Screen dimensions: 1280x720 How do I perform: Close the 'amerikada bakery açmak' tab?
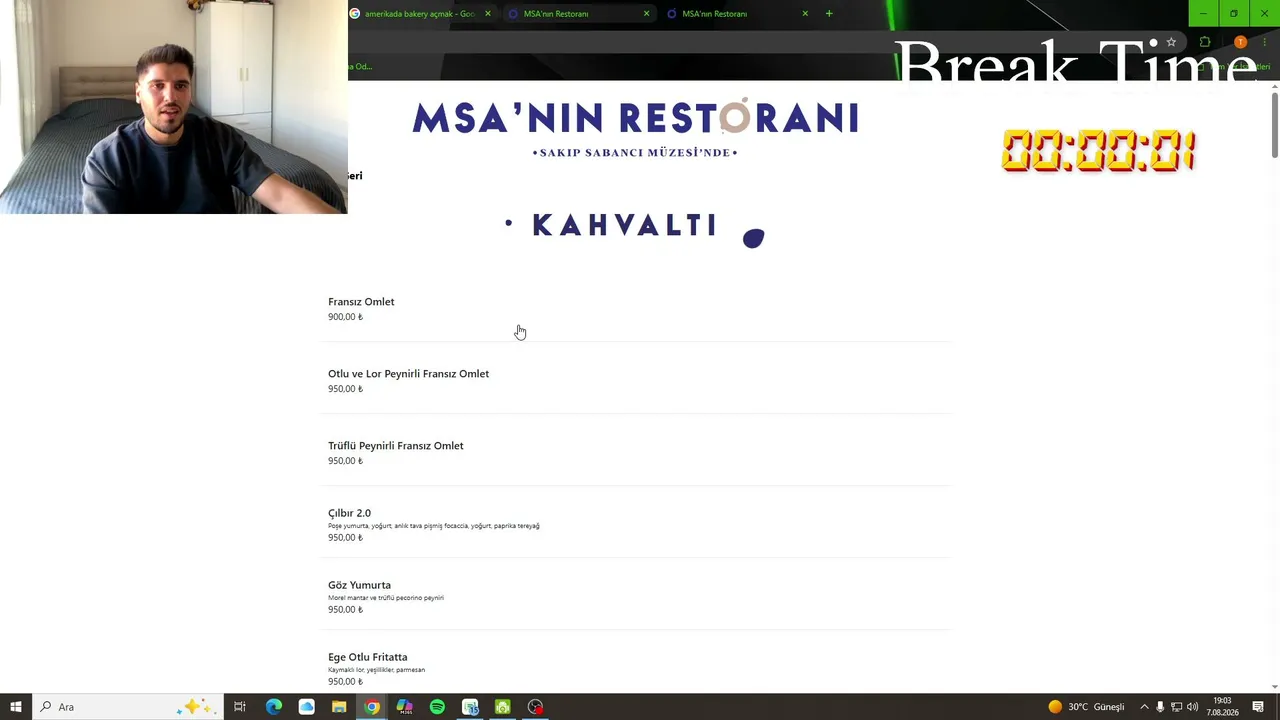[x=488, y=14]
